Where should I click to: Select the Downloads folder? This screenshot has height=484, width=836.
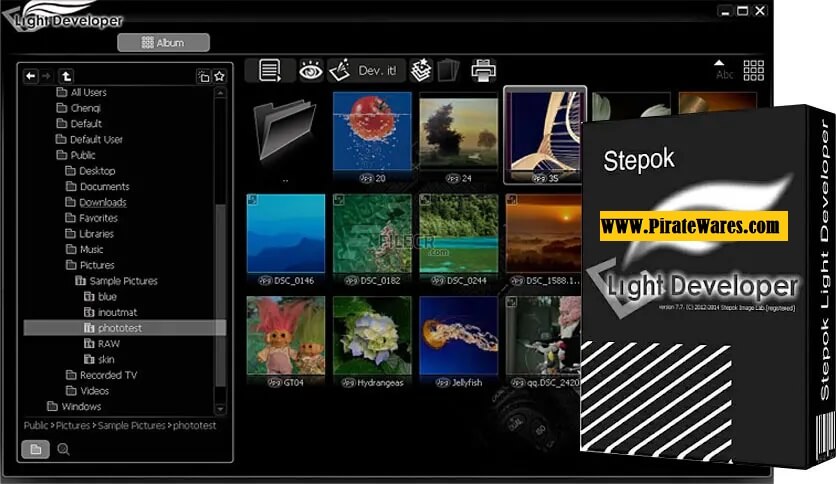coord(102,202)
